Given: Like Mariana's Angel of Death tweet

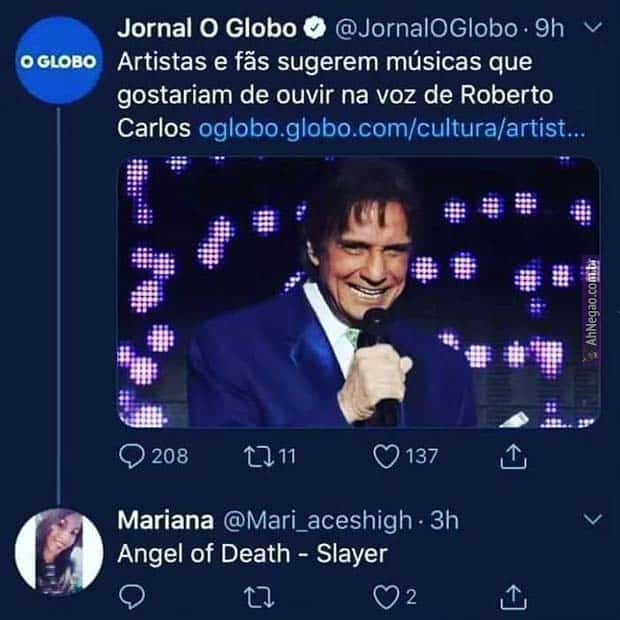Looking at the screenshot, I should pyautogui.click(x=384, y=596).
